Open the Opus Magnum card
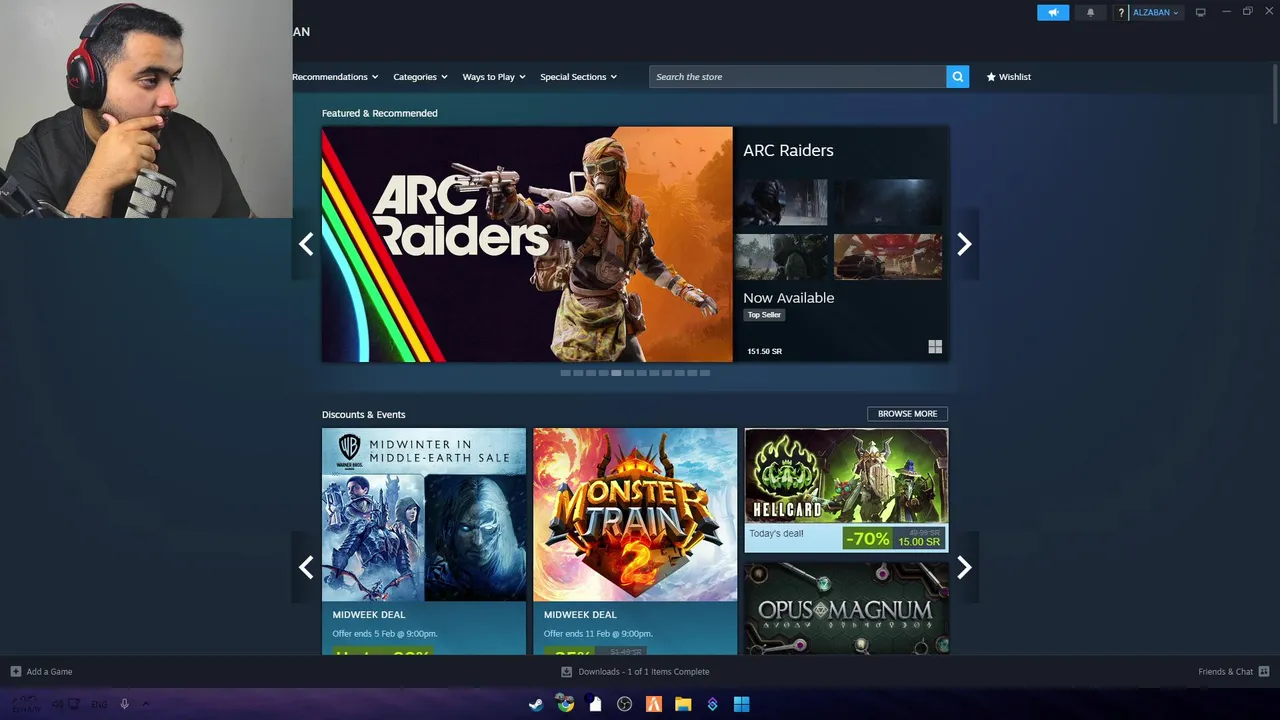1280x720 pixels. point(846,608)
